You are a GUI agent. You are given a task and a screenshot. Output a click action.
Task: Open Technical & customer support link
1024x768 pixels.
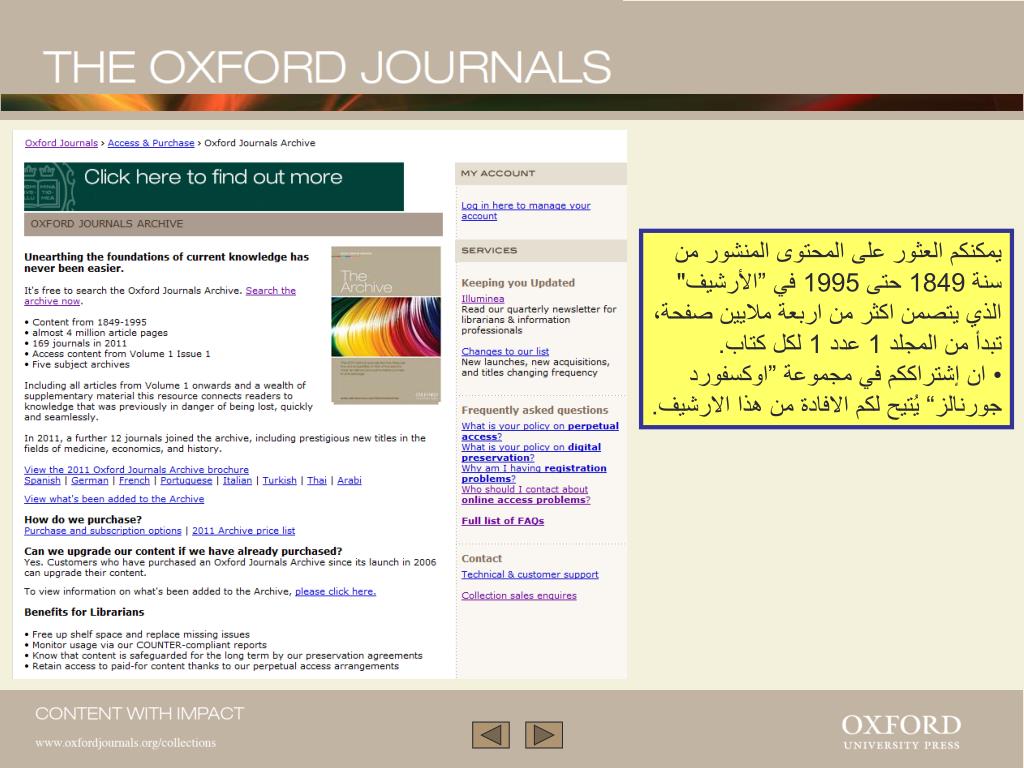pyautogui.click(x=530, y=575)
